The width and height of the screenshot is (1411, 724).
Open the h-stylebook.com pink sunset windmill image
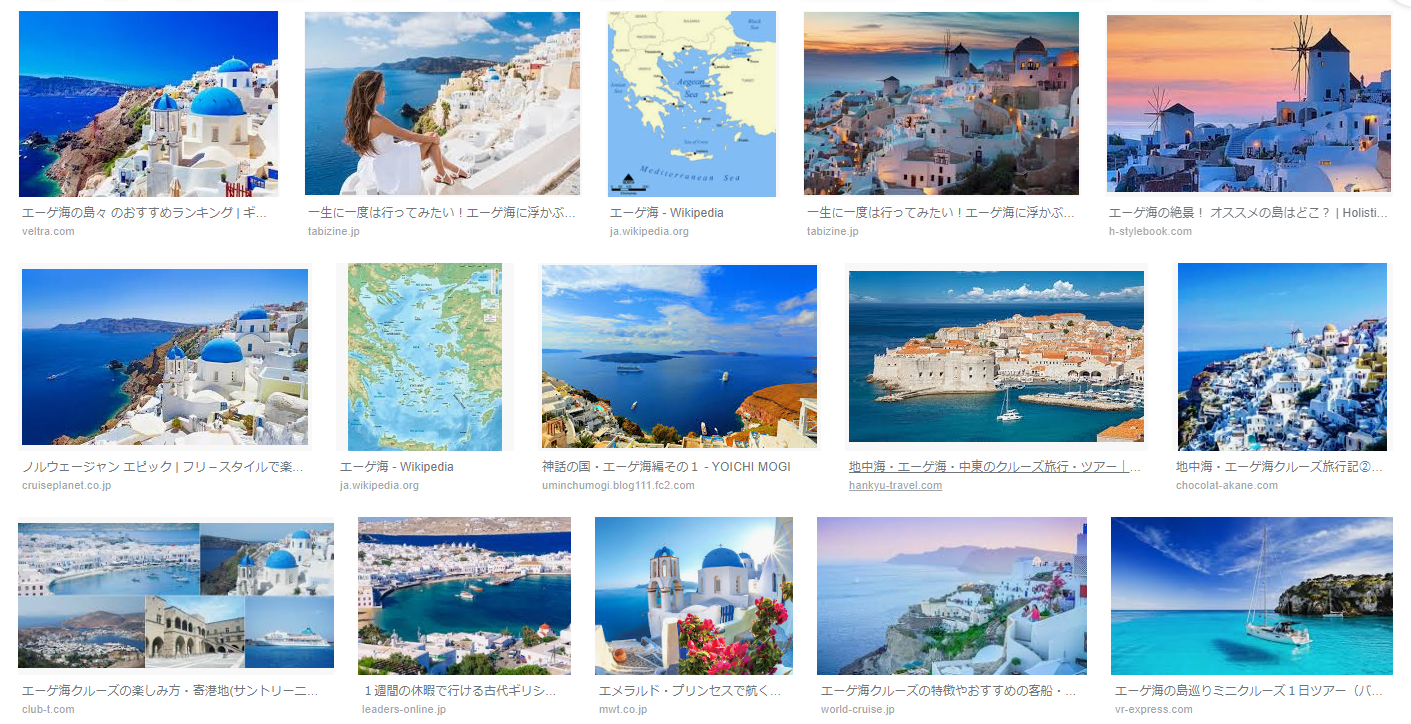(1249, 103)
